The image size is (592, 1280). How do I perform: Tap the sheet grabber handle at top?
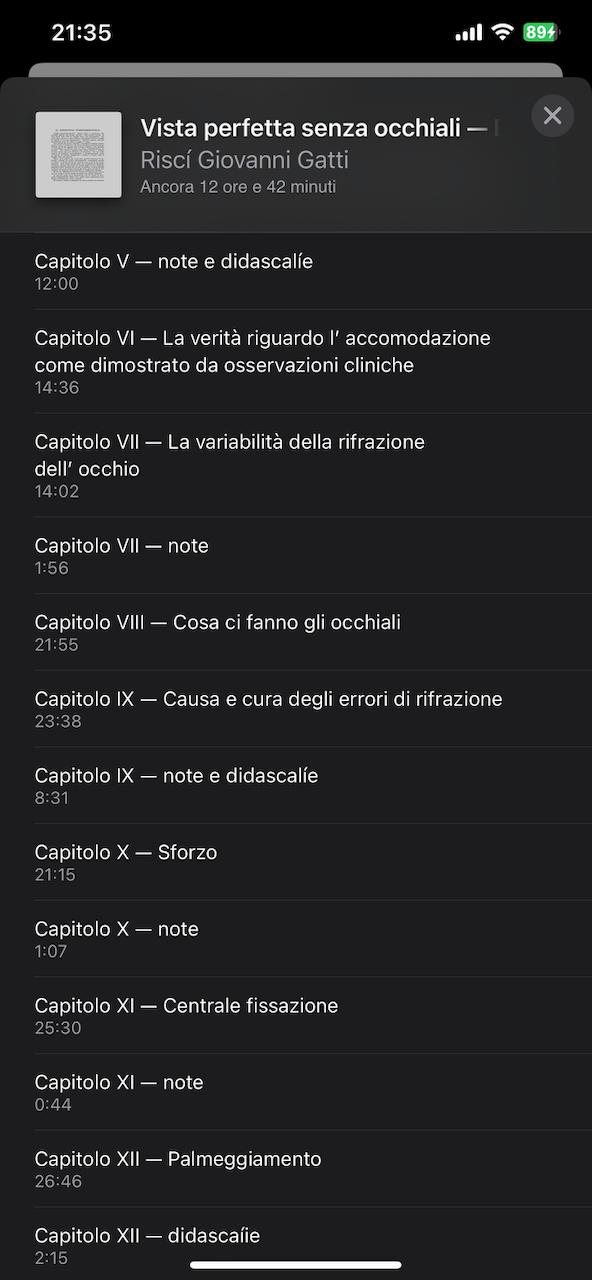click(x=296, y=66)
